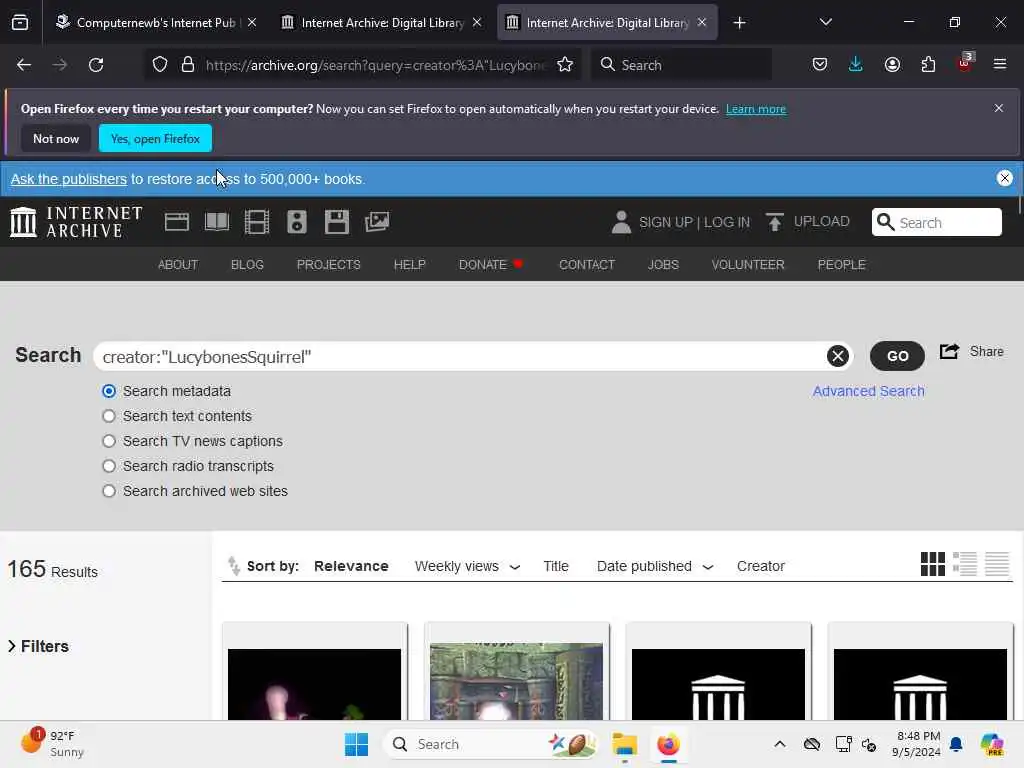Switch to tile grid view
1024x768 pixels.
[933, 564]
